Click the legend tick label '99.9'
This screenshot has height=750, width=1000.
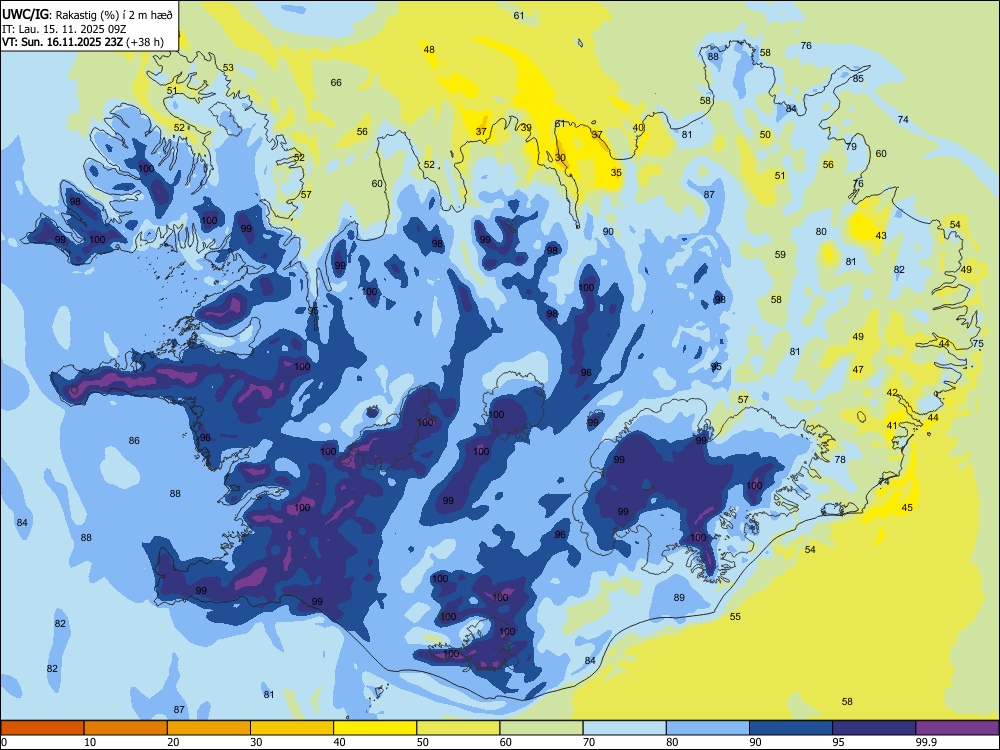point(926,742)
